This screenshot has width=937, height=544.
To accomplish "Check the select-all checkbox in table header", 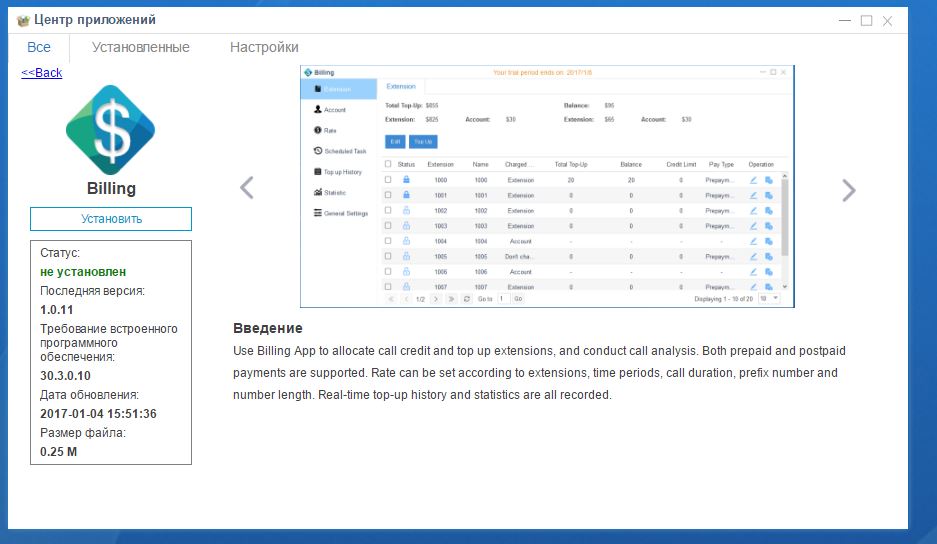I will pyautogui.click(x=388, y=164).
